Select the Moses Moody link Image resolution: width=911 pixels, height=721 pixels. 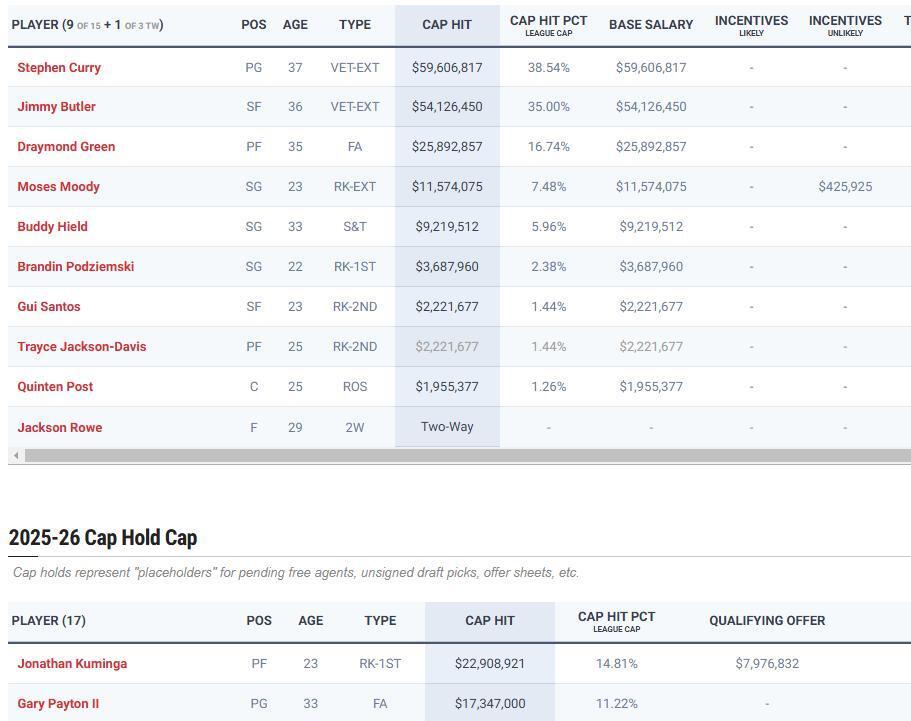[58, 186]
